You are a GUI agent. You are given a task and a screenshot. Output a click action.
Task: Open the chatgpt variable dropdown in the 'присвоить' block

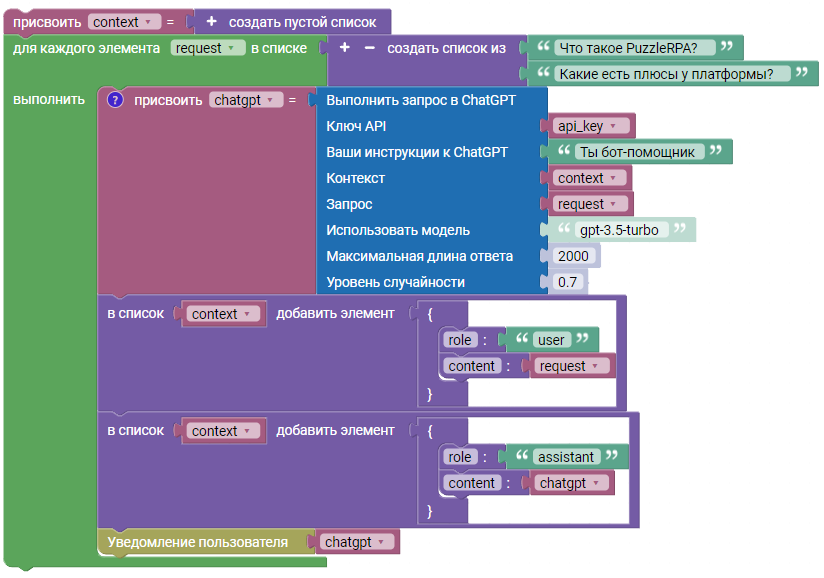click(245, 100)
